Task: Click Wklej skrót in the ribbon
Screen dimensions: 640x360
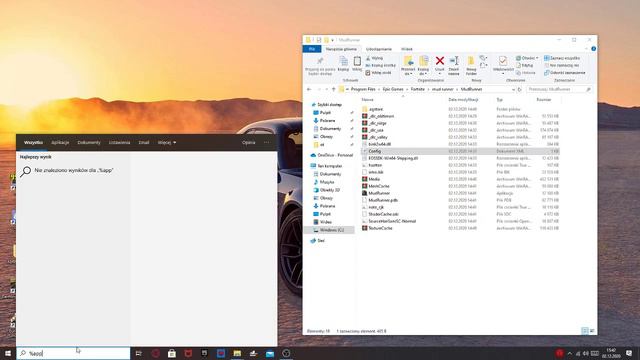Action: [378, 73]
